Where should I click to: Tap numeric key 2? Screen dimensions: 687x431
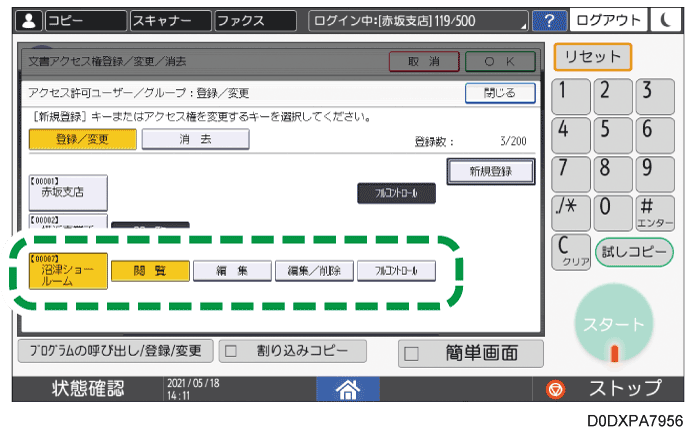click(613, 96)
